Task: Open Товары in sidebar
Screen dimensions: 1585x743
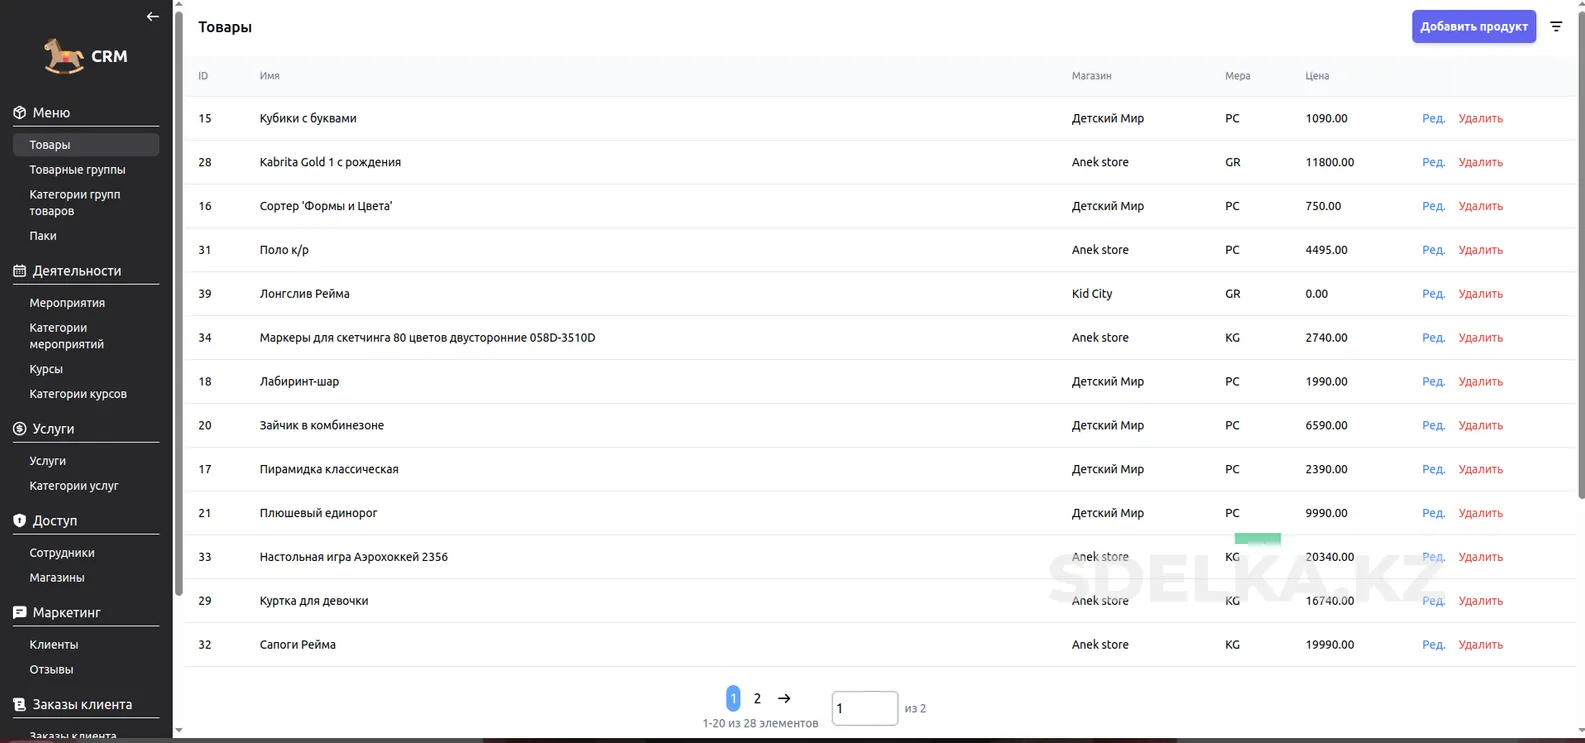Action: (x=86, y=145)
